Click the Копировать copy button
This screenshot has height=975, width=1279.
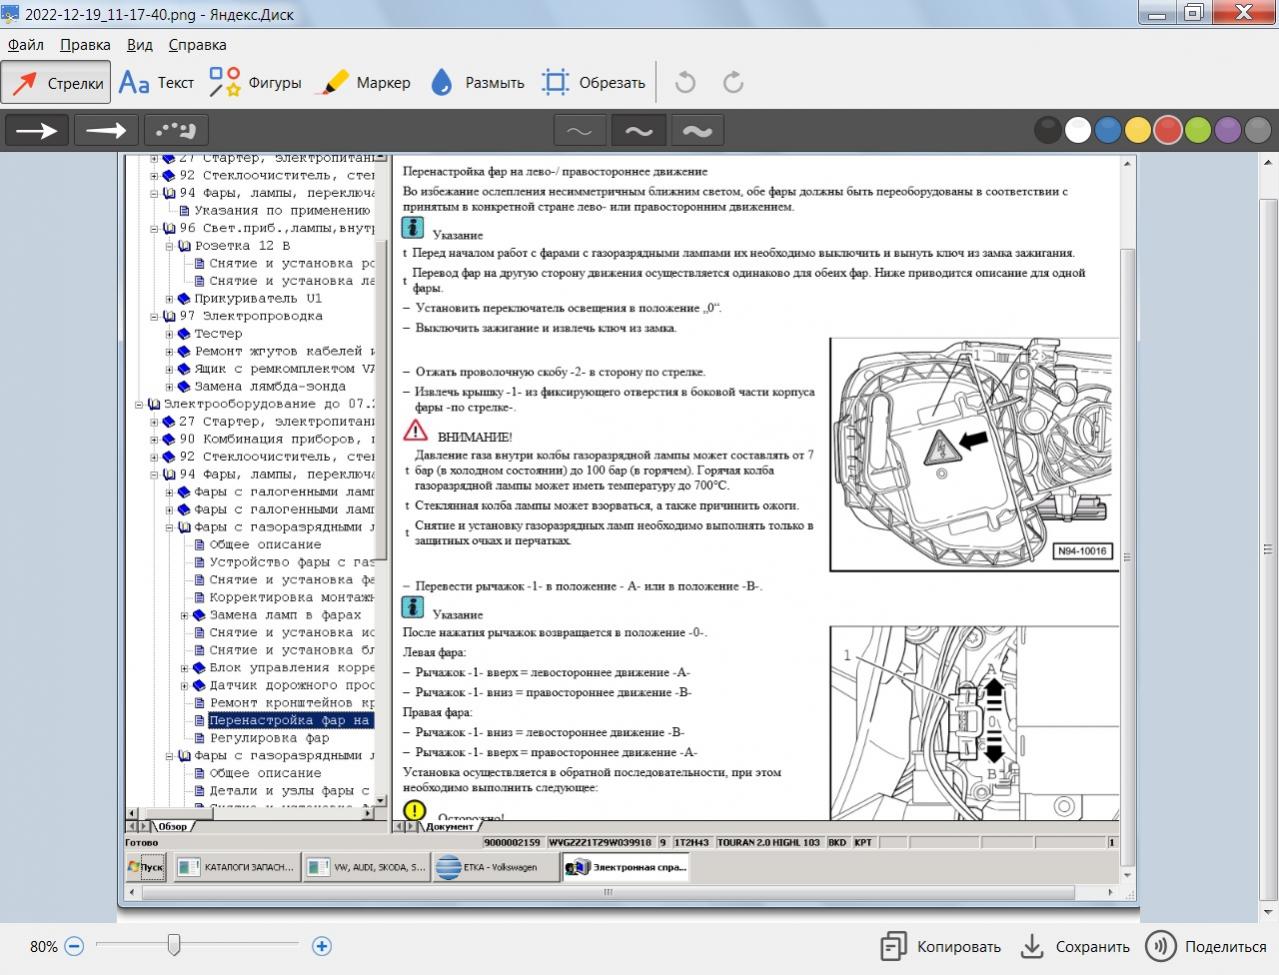click(940, 946)
